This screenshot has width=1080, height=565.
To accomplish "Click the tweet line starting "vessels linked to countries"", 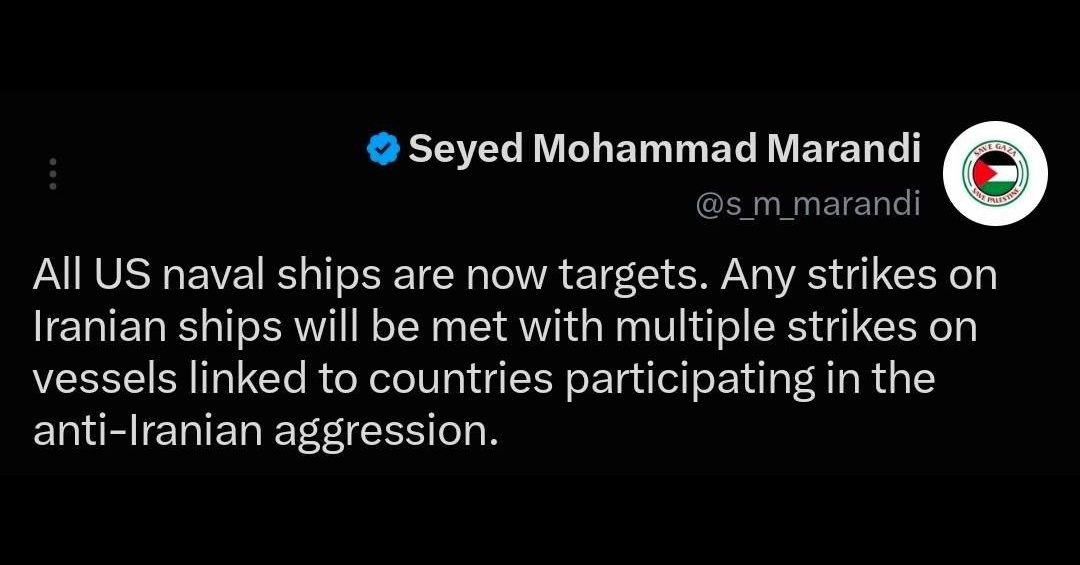I will [484, 379].
